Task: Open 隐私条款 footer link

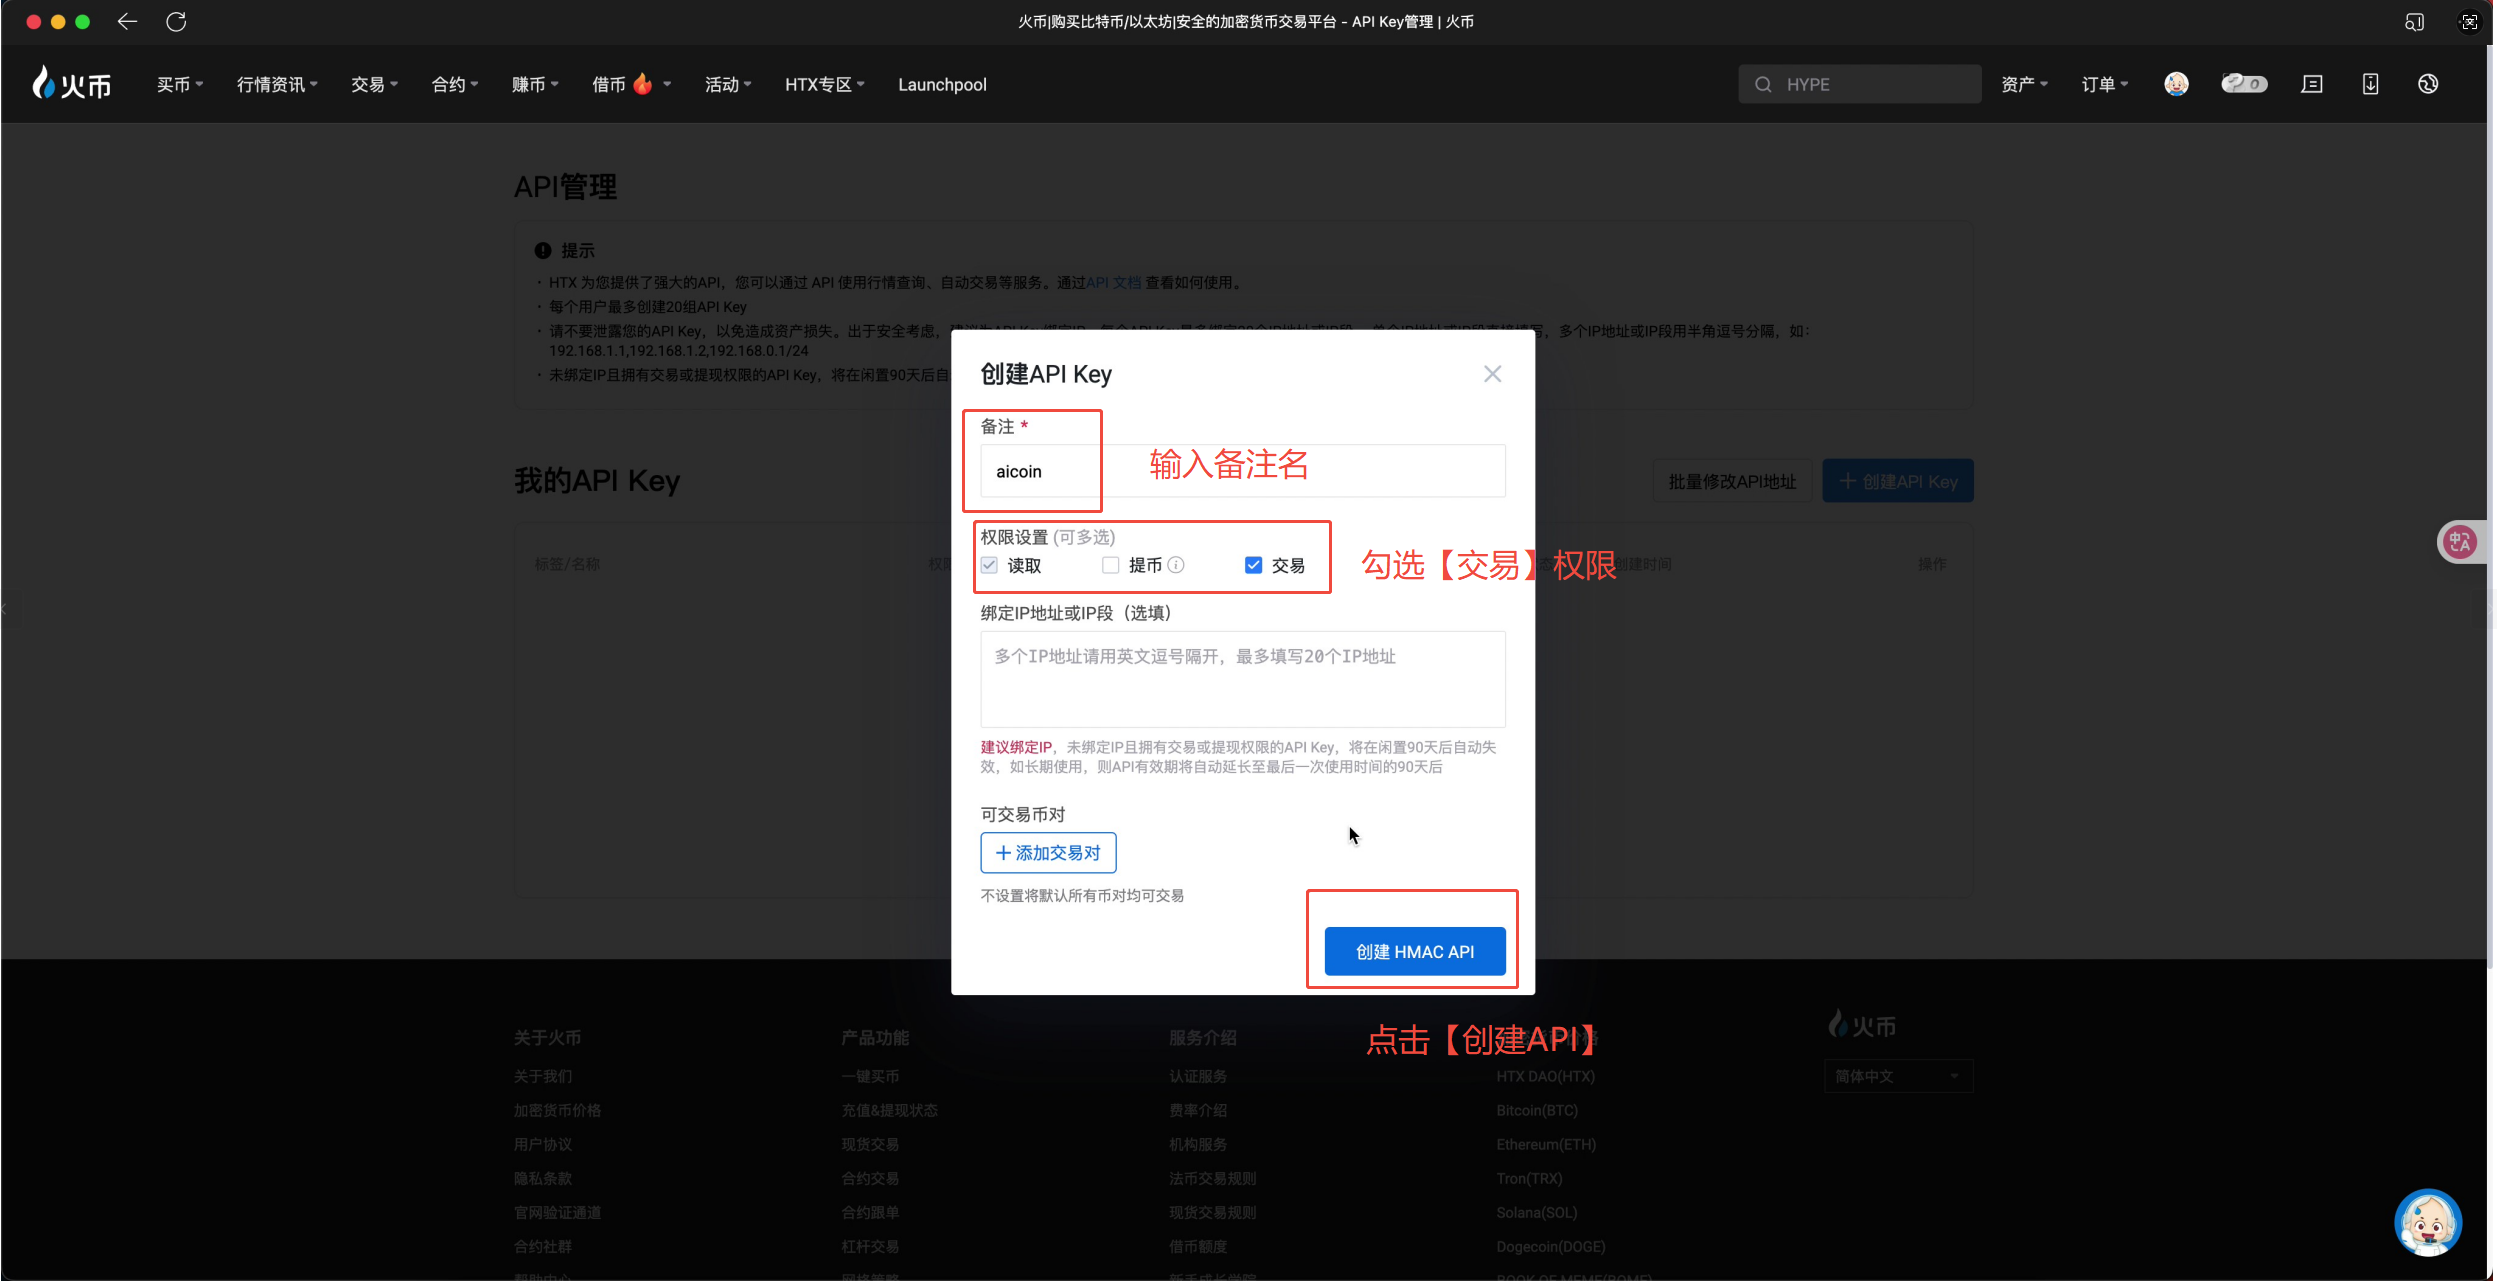Action: point(543,1179)
